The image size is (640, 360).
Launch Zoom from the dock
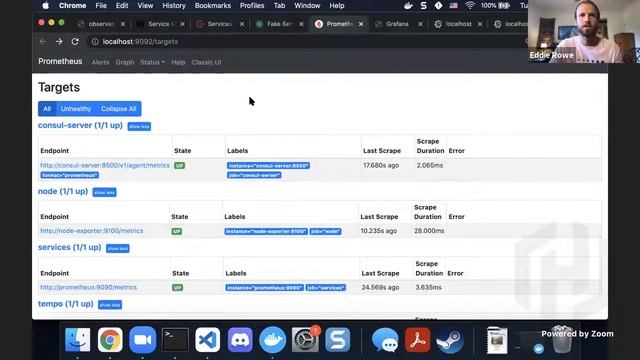point(142,340)
